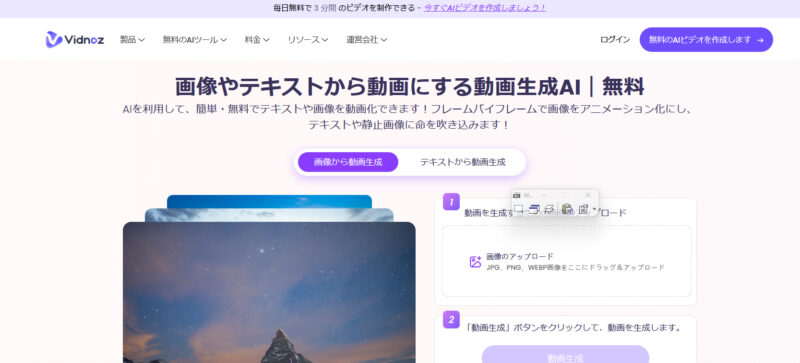Expand the 製品 menu
This screenshot has width=800, height=363.
click(133, 39)
